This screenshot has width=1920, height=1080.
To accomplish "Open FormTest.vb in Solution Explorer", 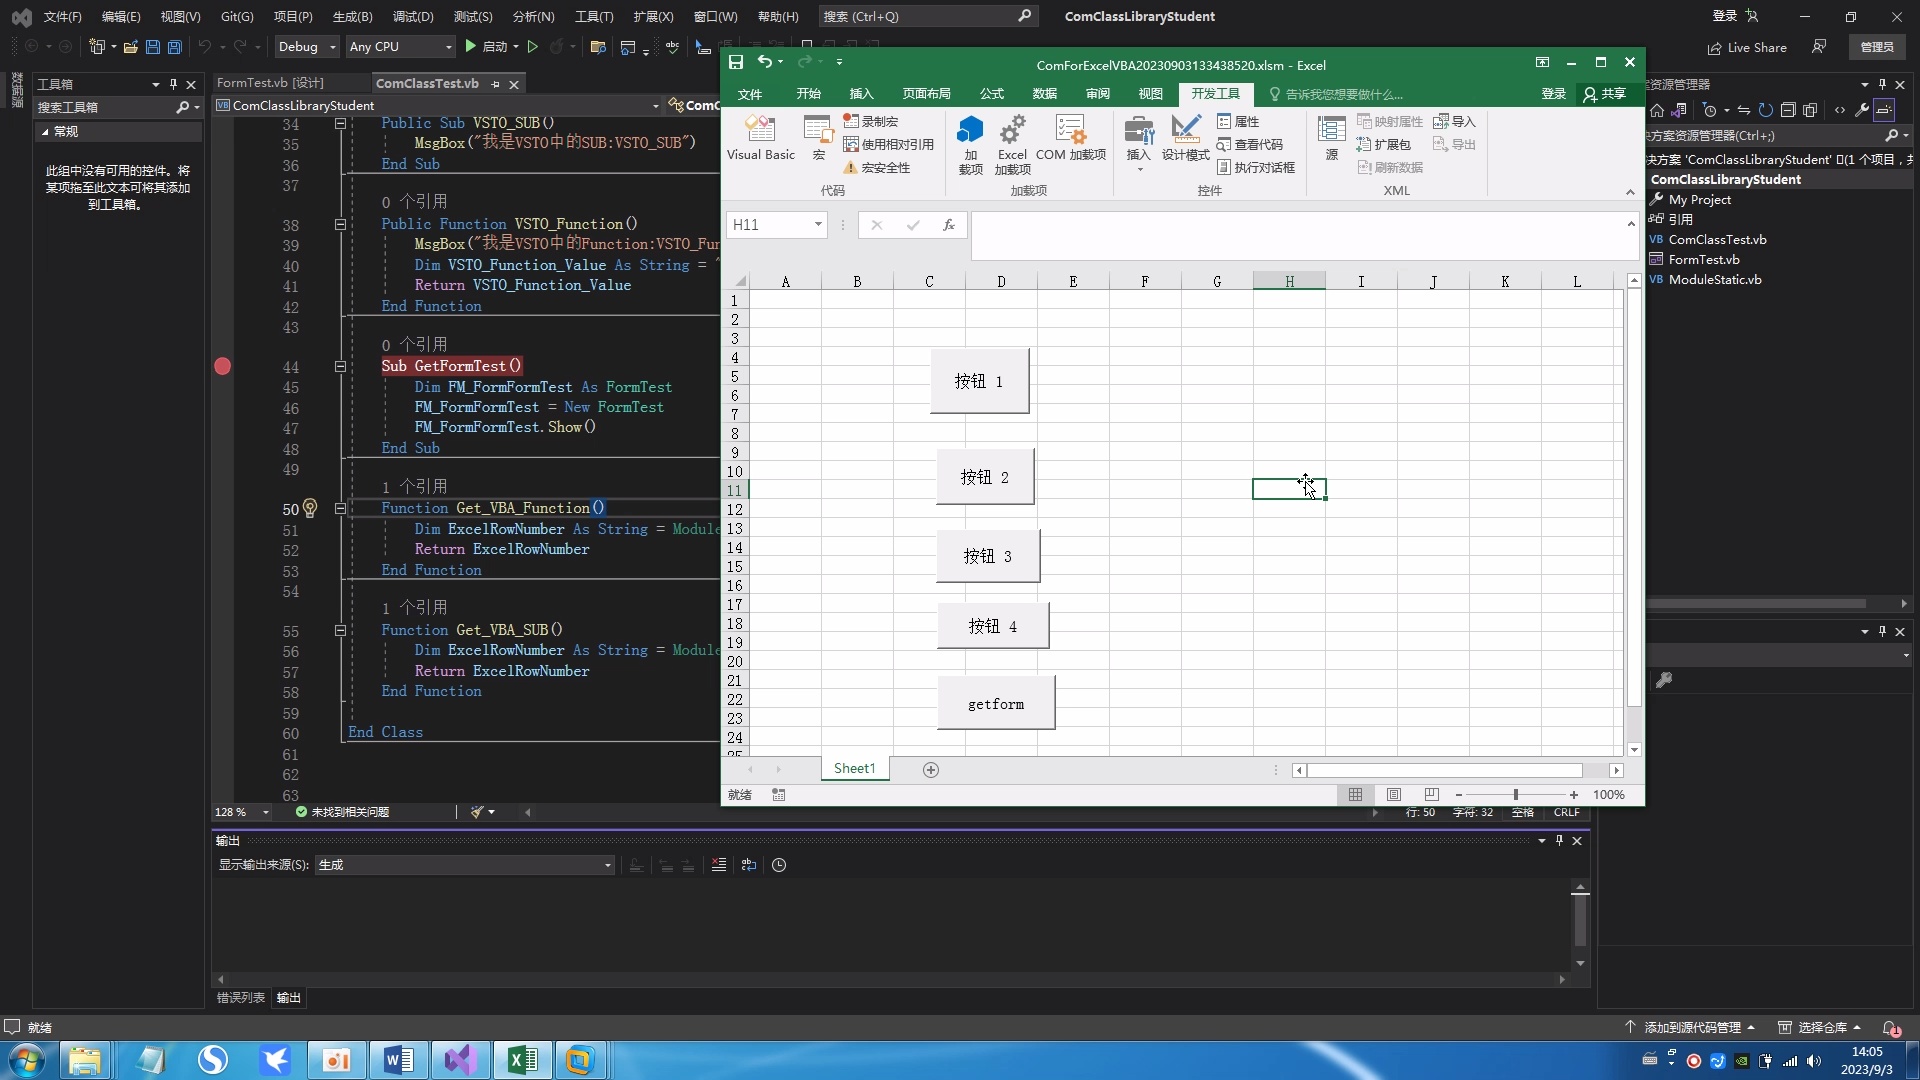I will click(x=1703, y=259).
